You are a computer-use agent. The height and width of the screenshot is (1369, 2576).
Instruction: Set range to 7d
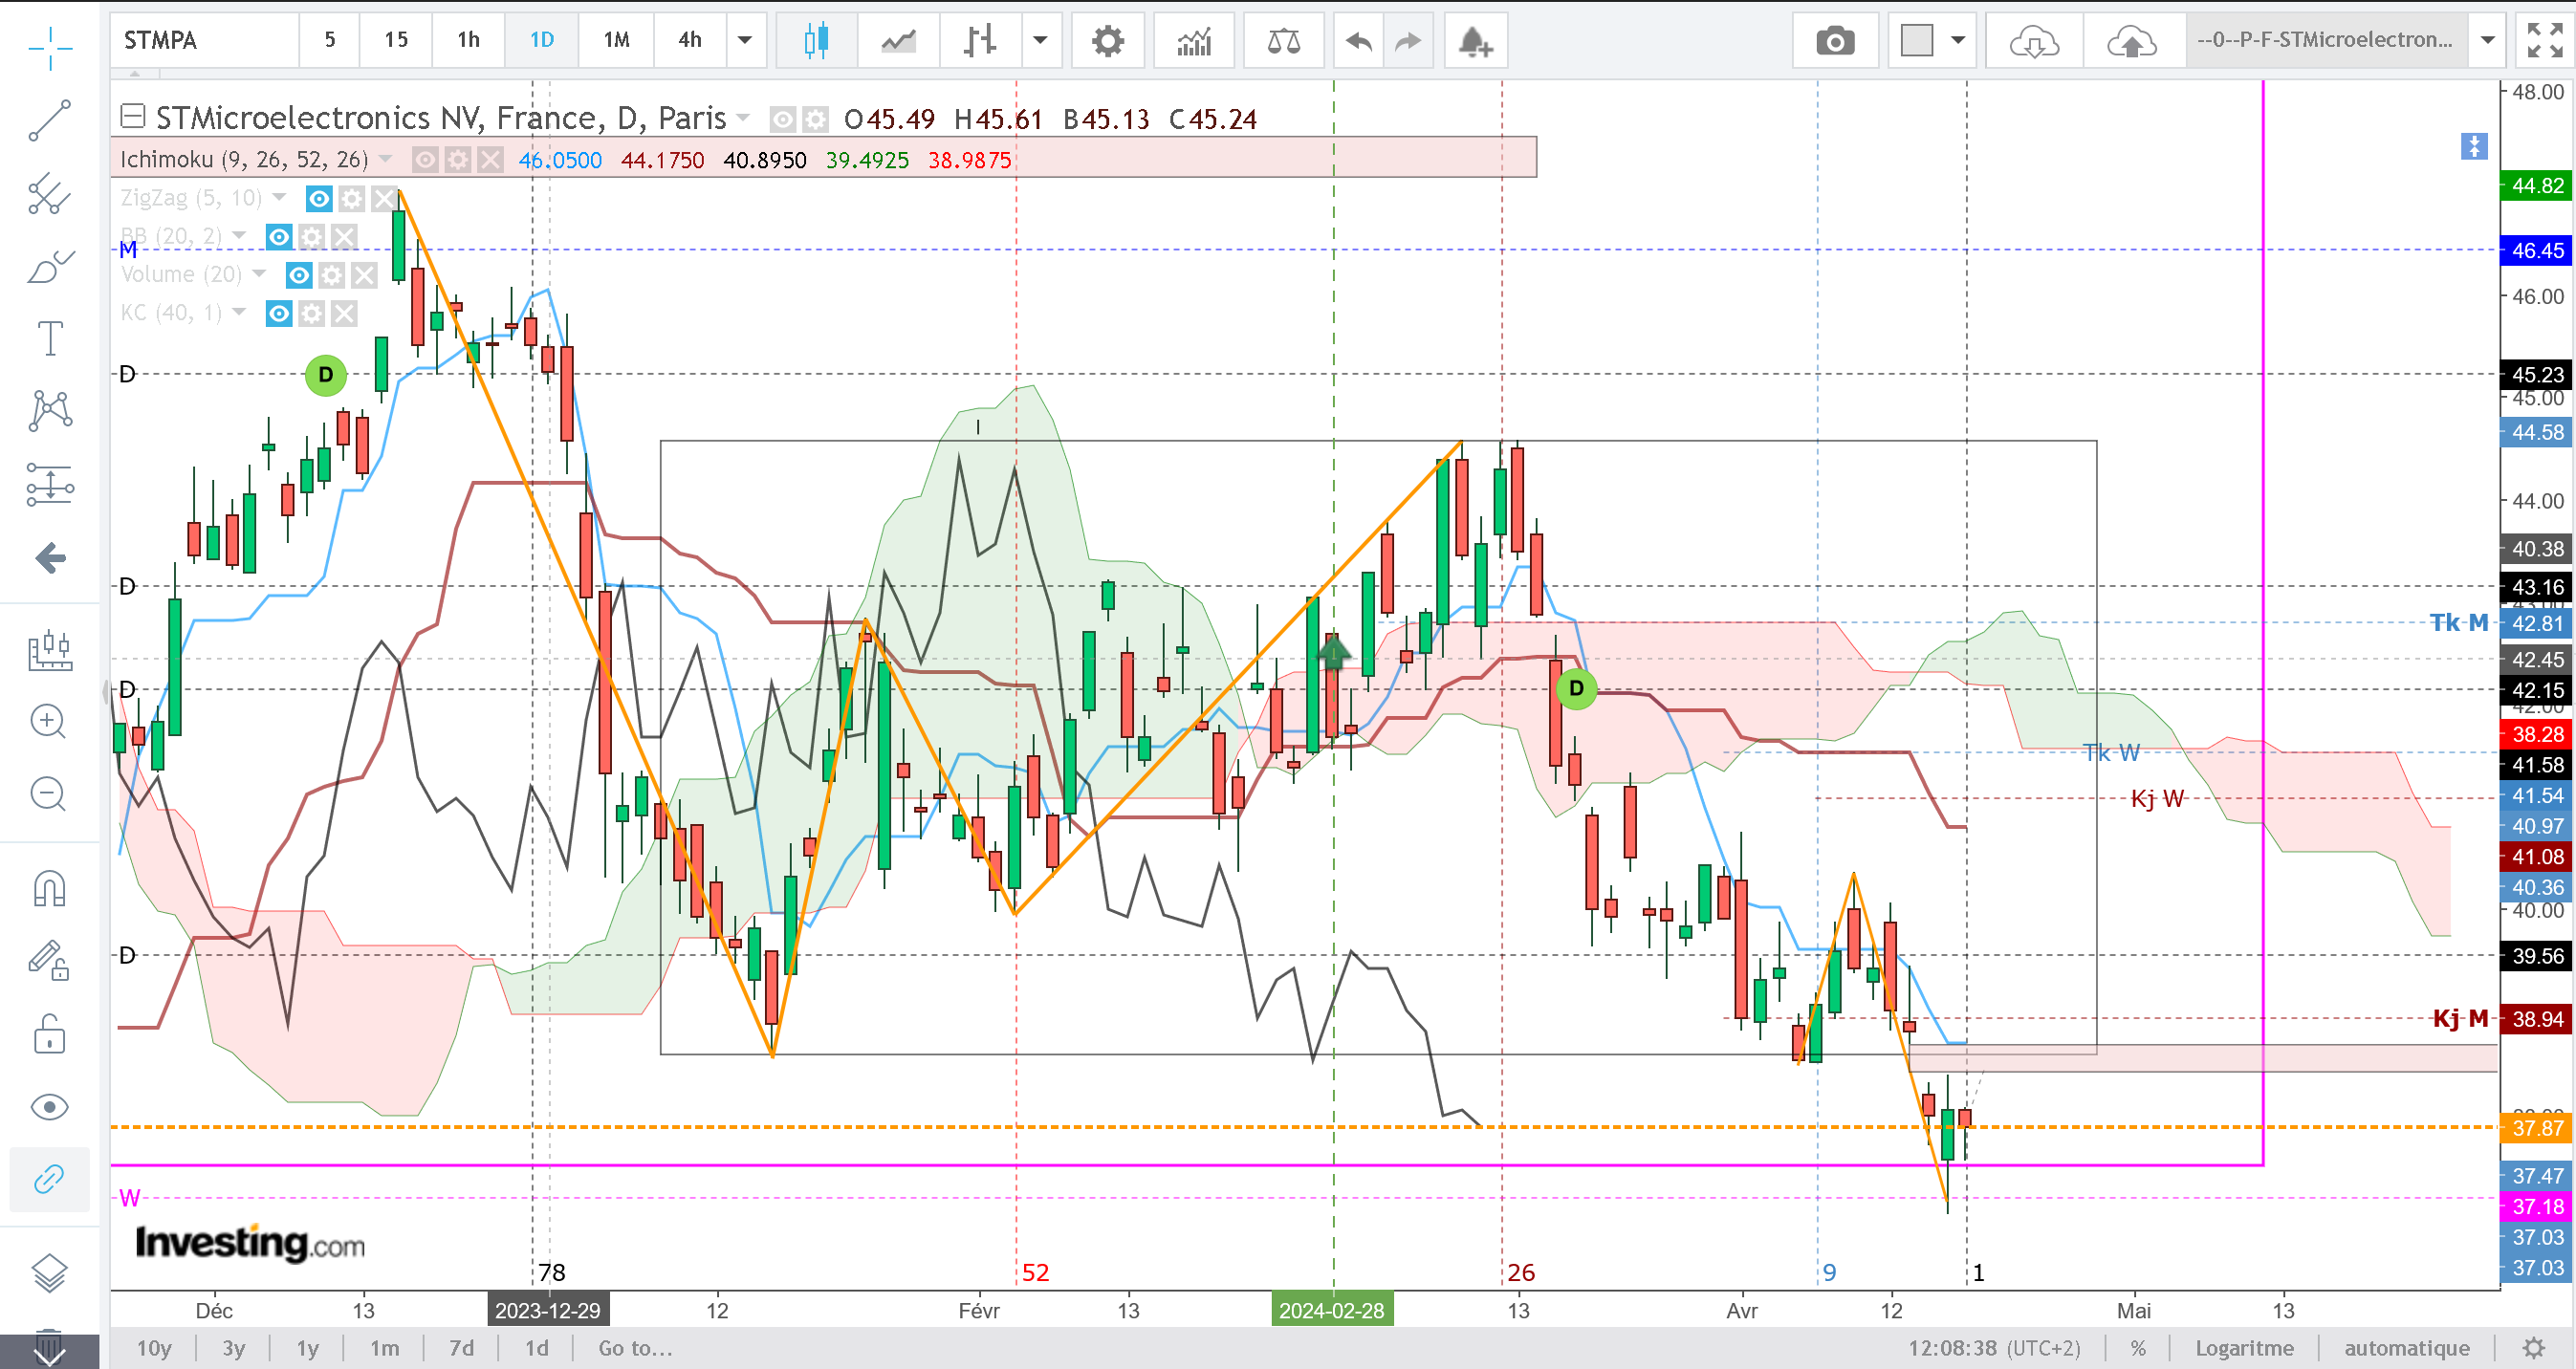tap(462, 1348)
